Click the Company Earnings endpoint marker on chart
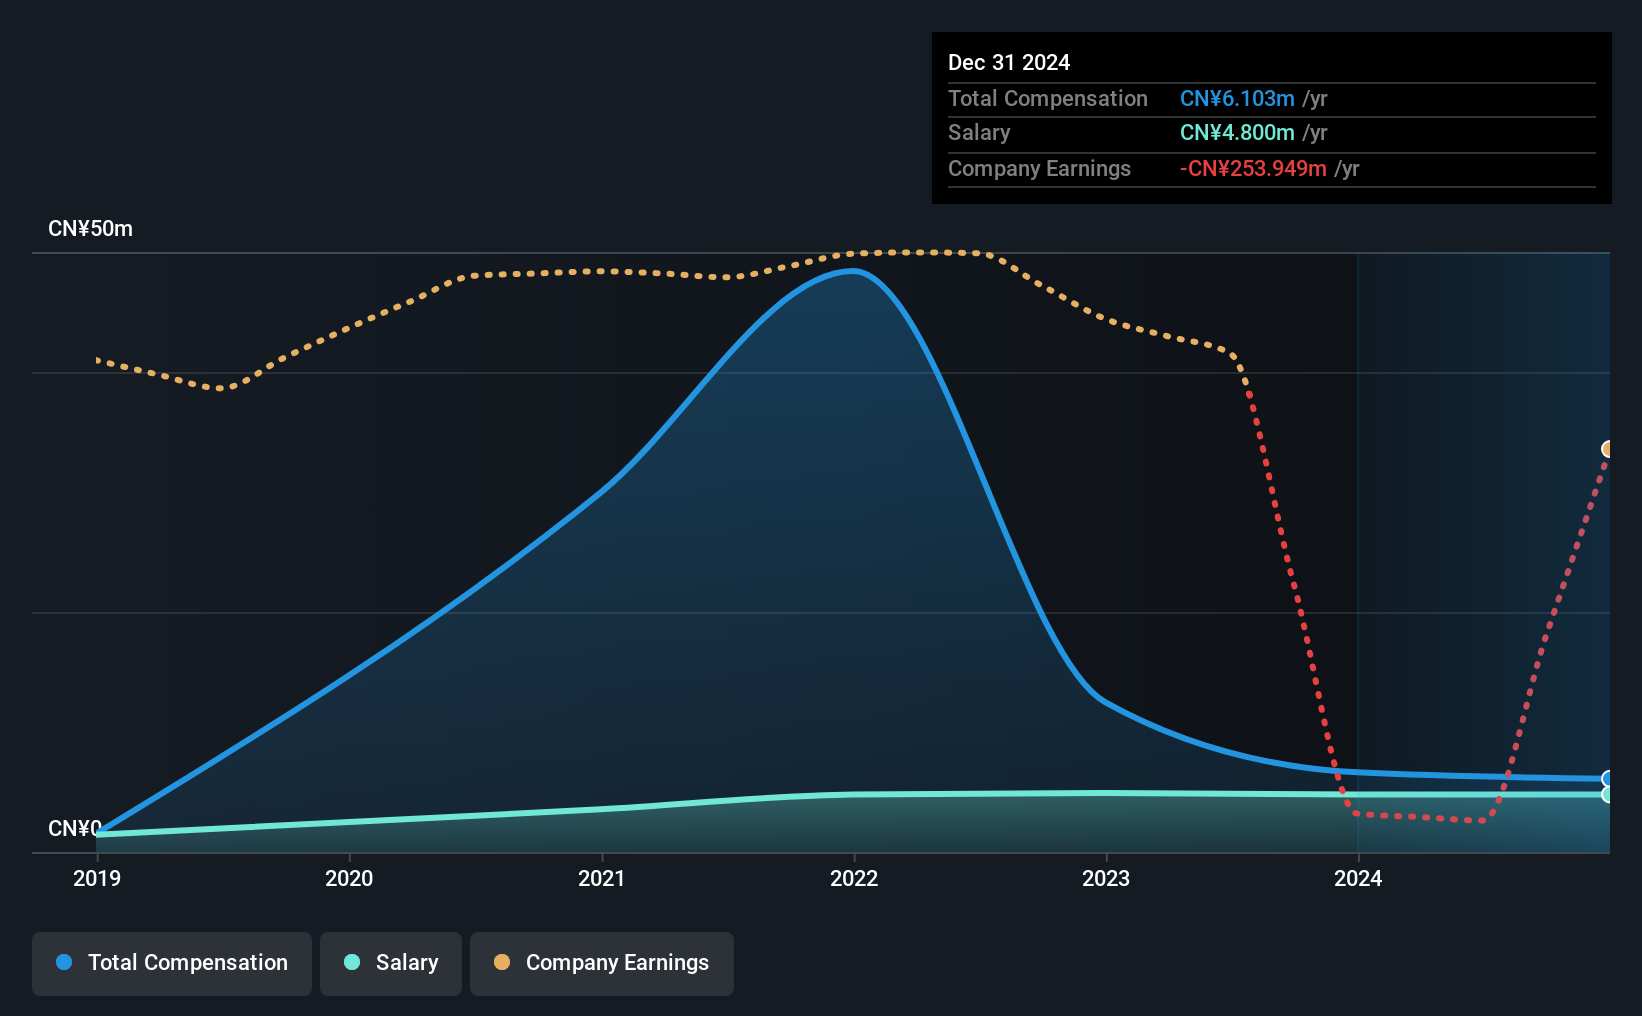Viewport: 1642px width, 1016px height. click(1608, 449)
